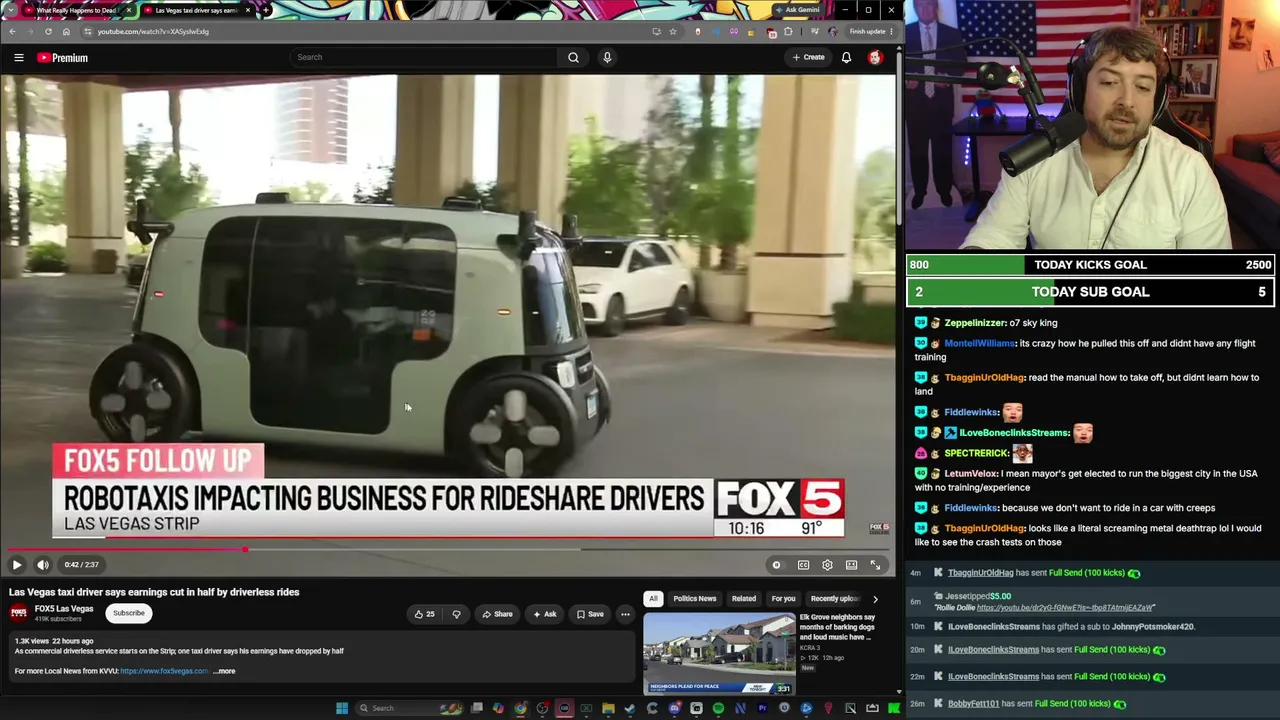Reload the YouTube page
The image size is (1280, 720).
48,31
